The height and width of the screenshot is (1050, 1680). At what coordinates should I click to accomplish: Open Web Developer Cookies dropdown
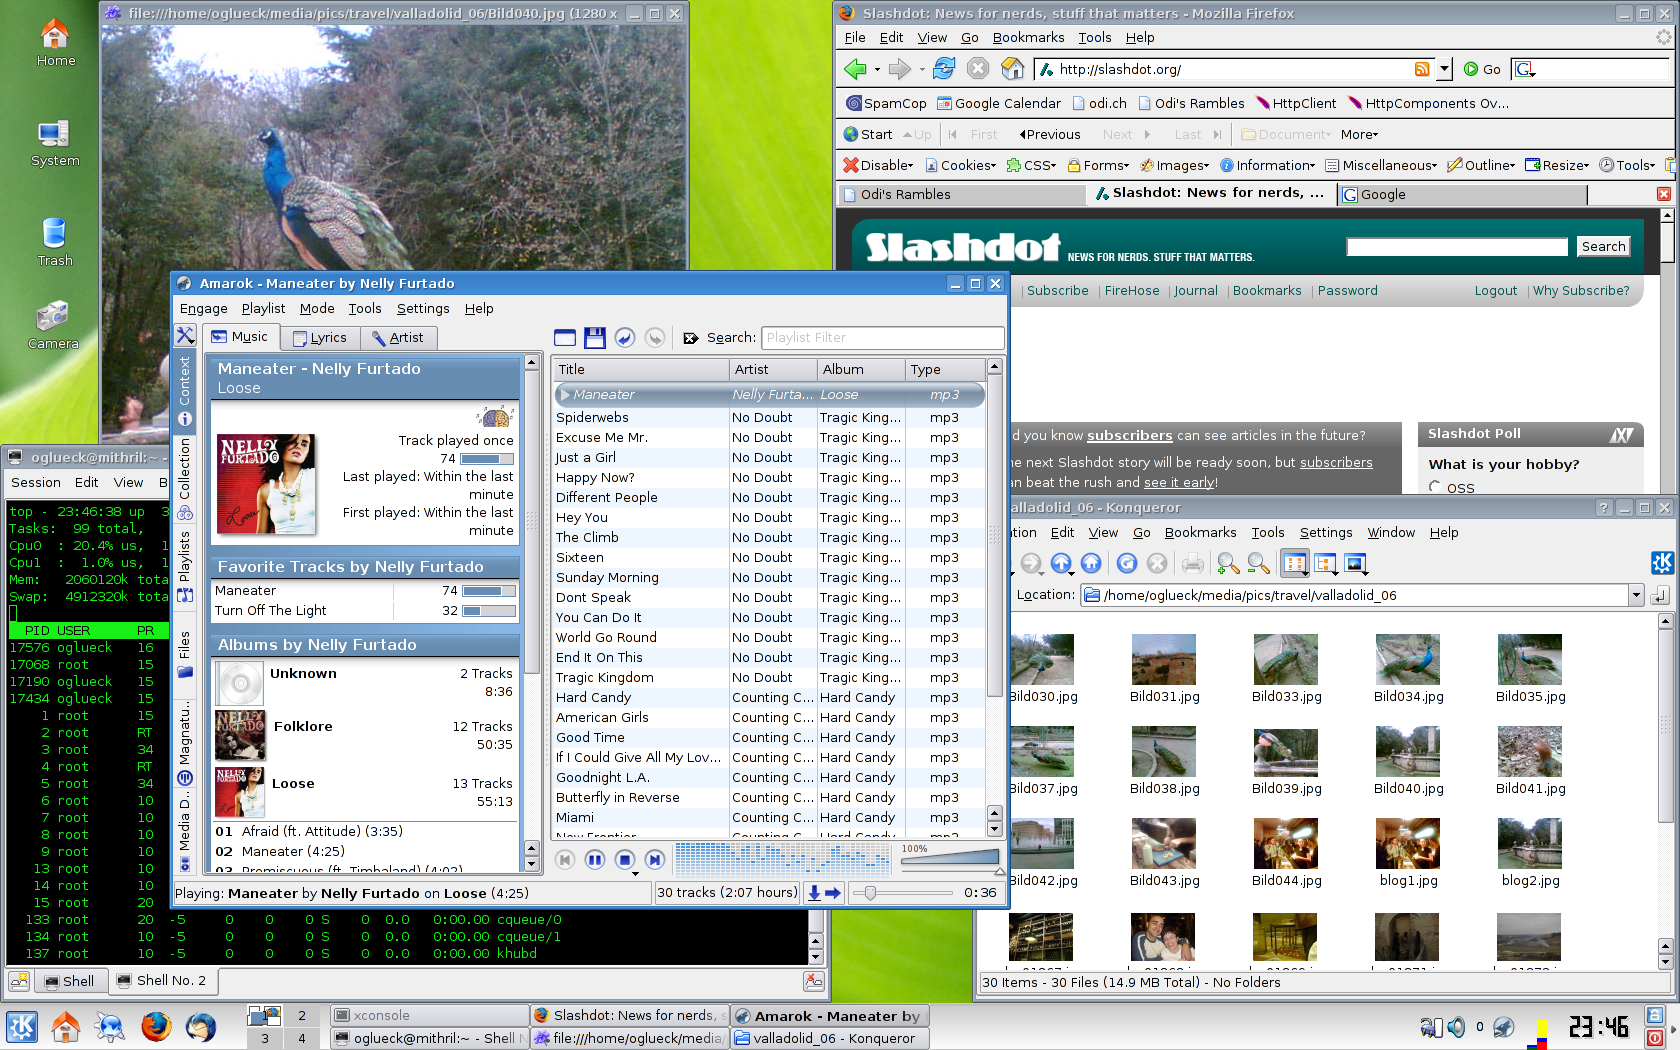pos(960,165)
